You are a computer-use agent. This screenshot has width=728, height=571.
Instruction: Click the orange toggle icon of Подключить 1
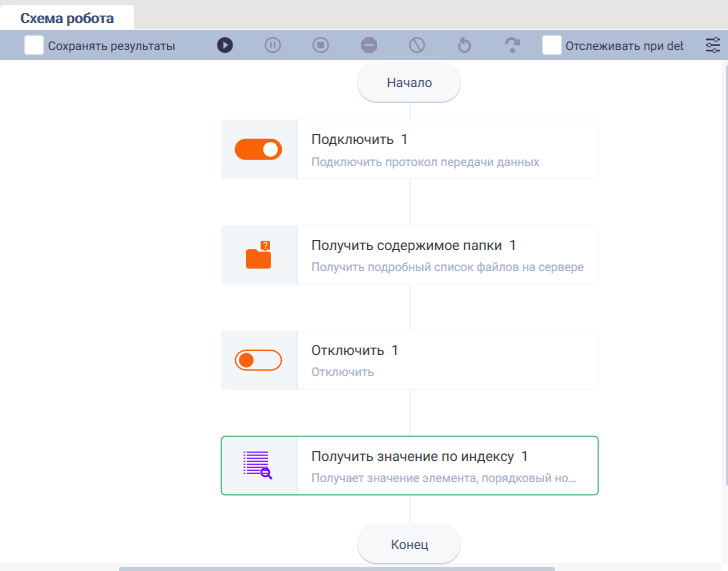[258, 149]
